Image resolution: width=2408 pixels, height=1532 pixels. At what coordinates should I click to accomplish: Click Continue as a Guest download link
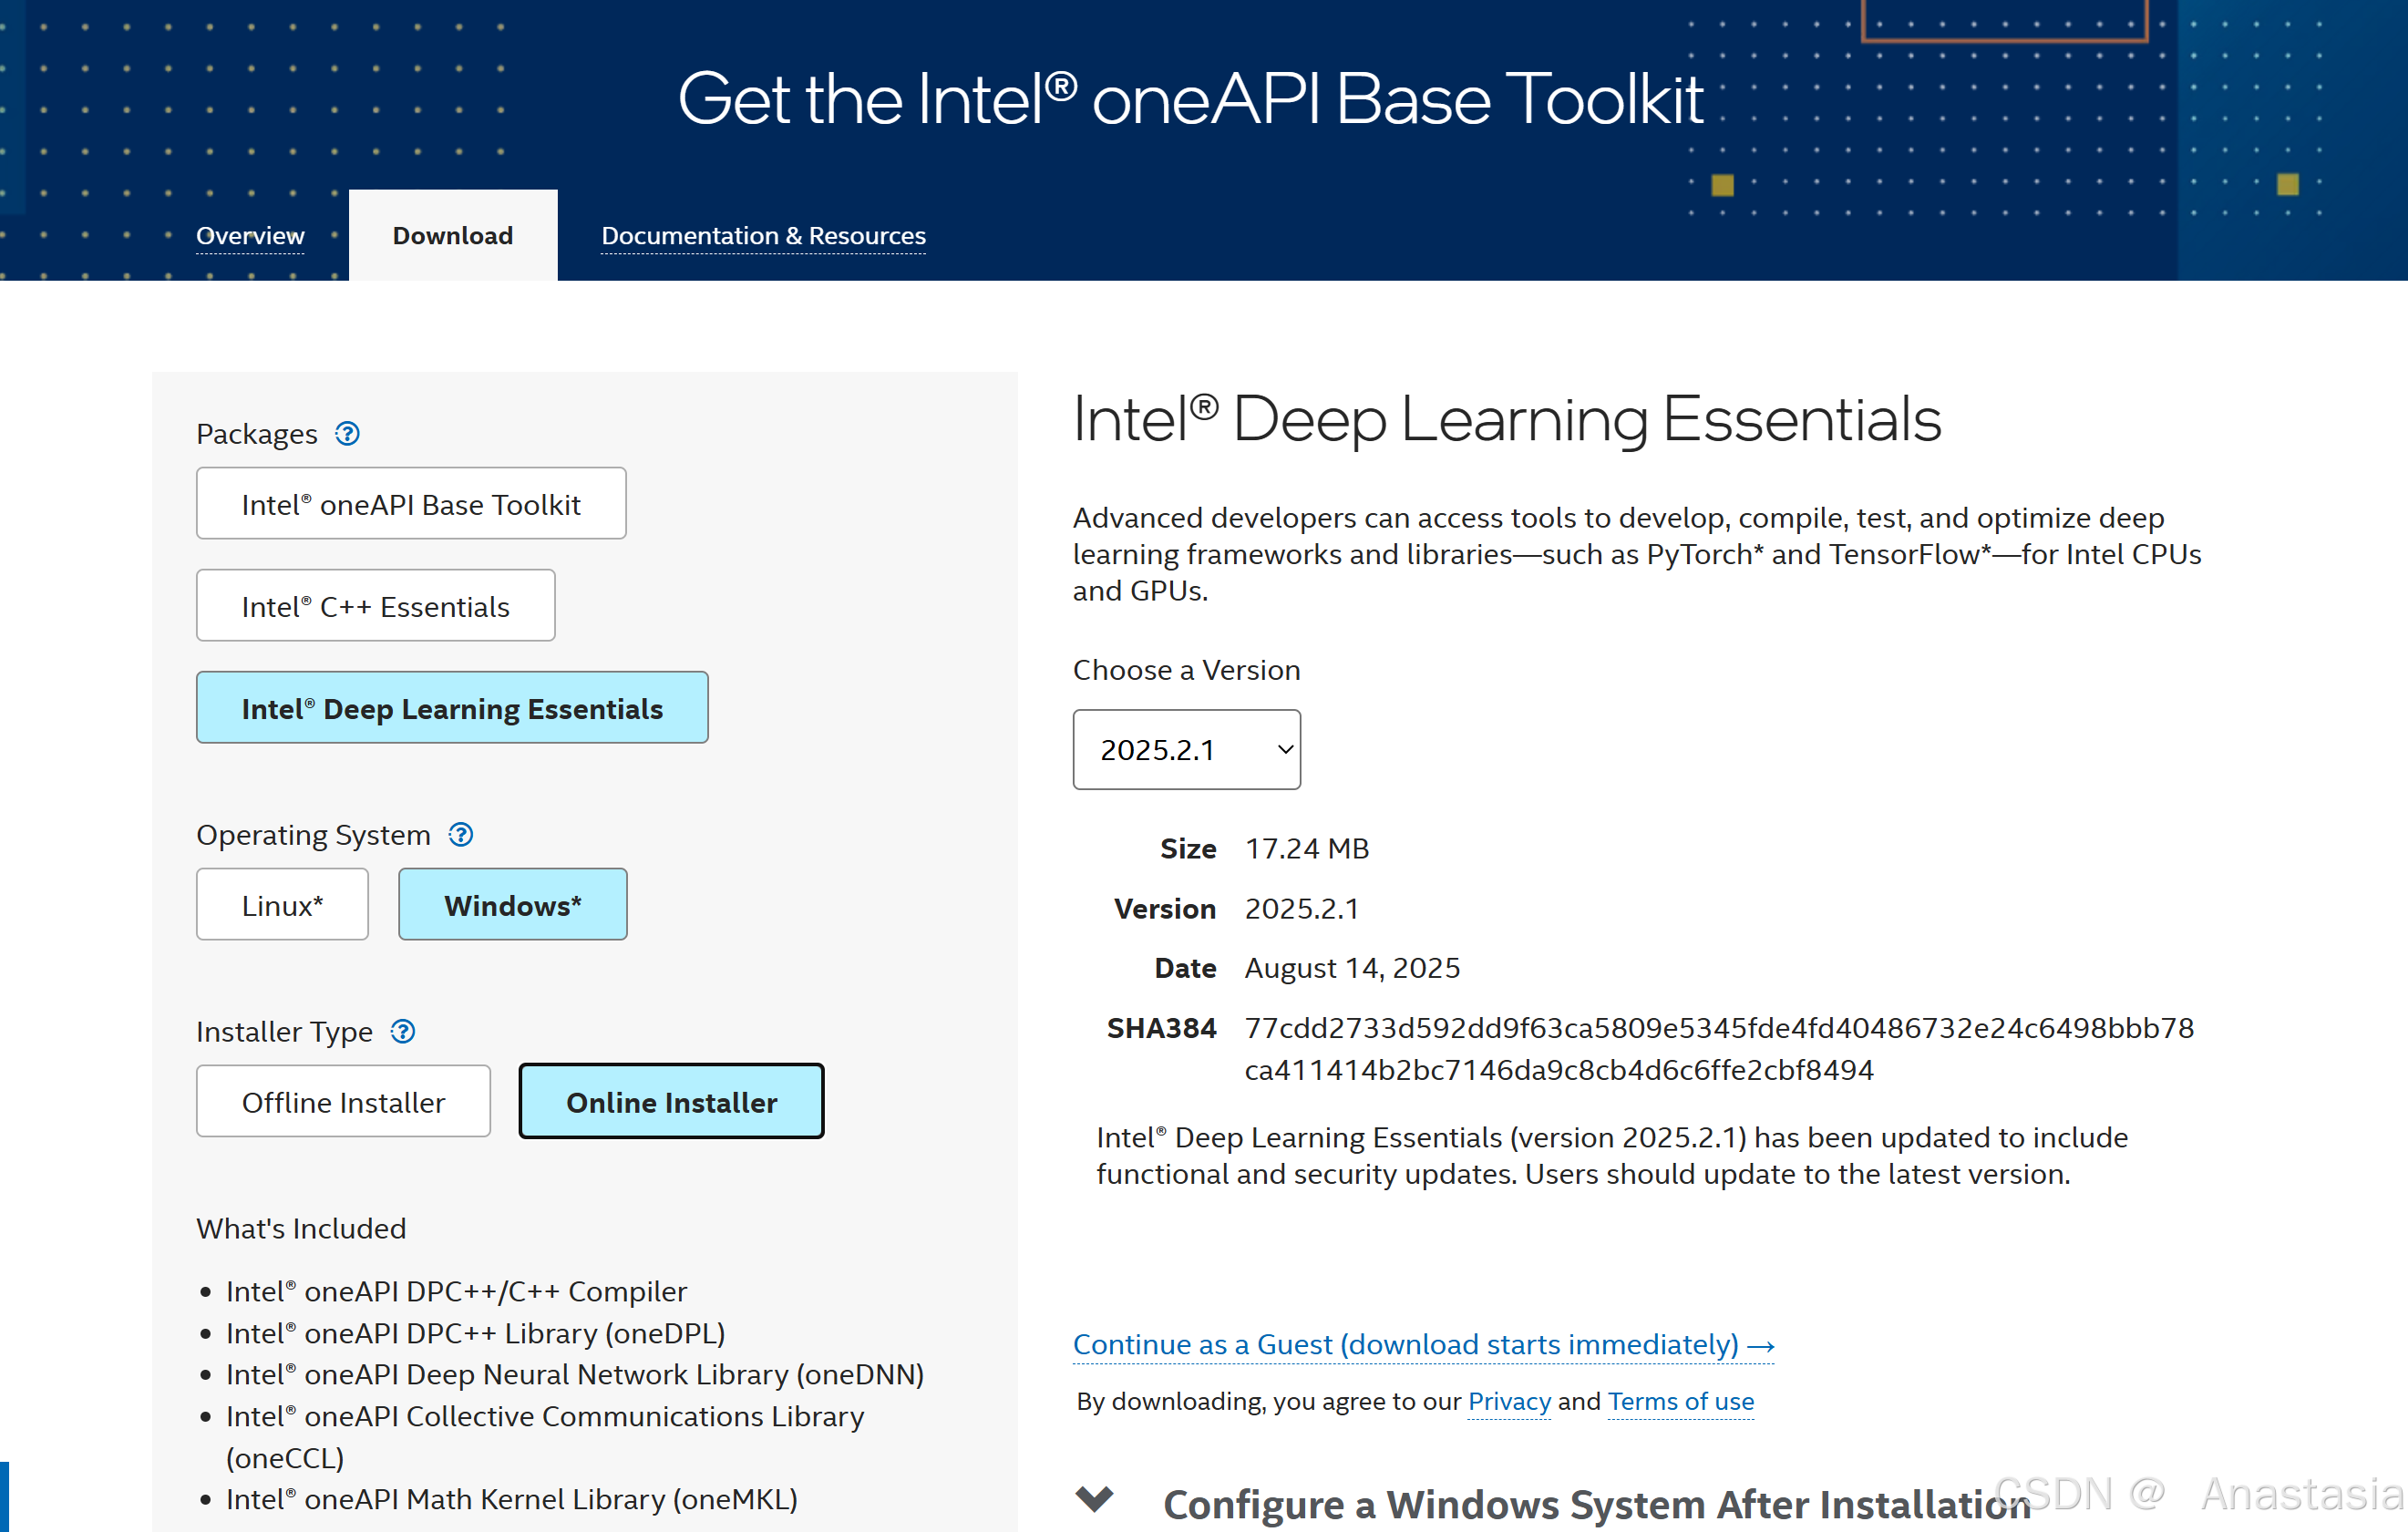tap(1422, 1345)
